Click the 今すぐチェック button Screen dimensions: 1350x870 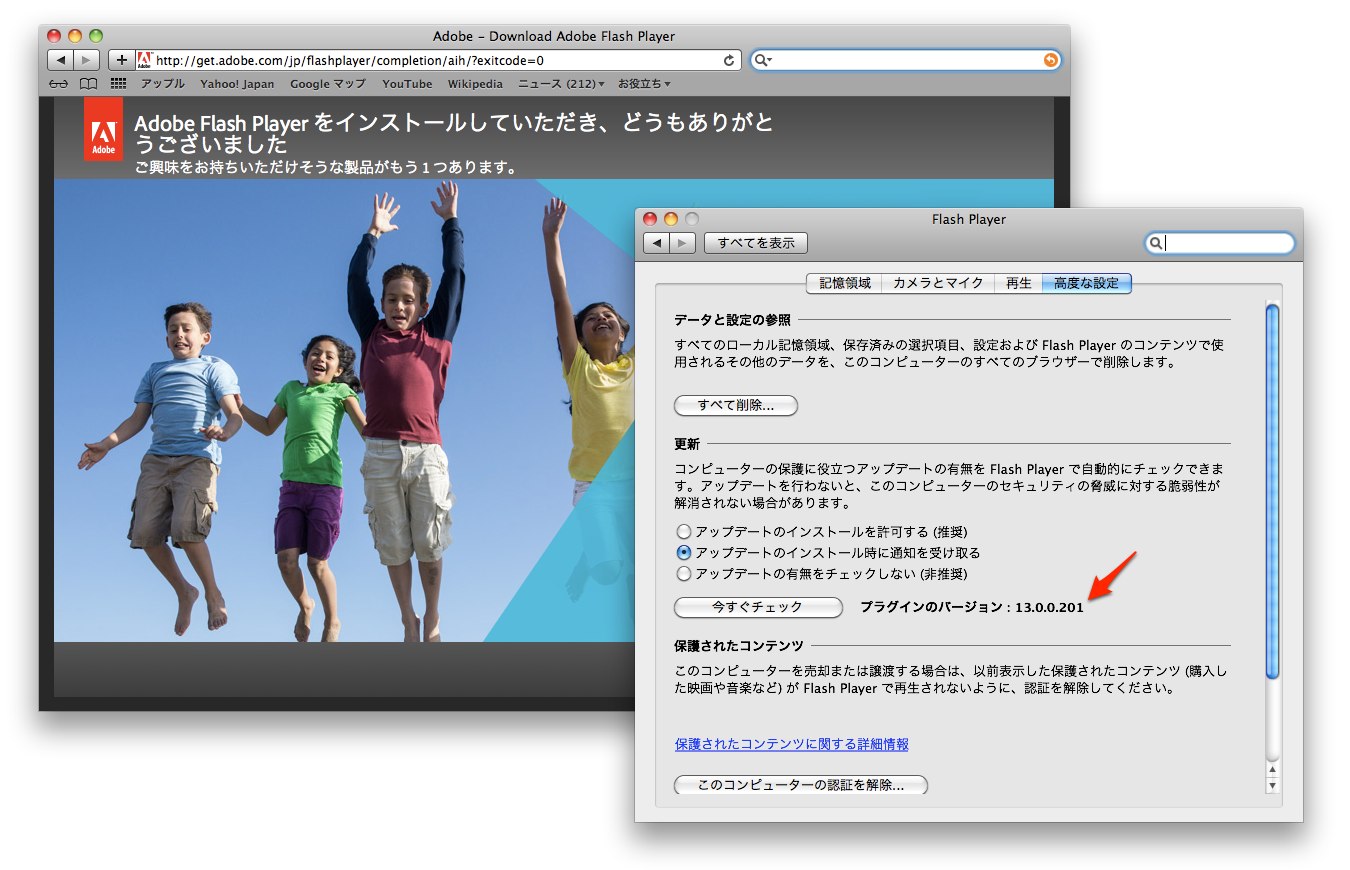[x=758, y=607]
